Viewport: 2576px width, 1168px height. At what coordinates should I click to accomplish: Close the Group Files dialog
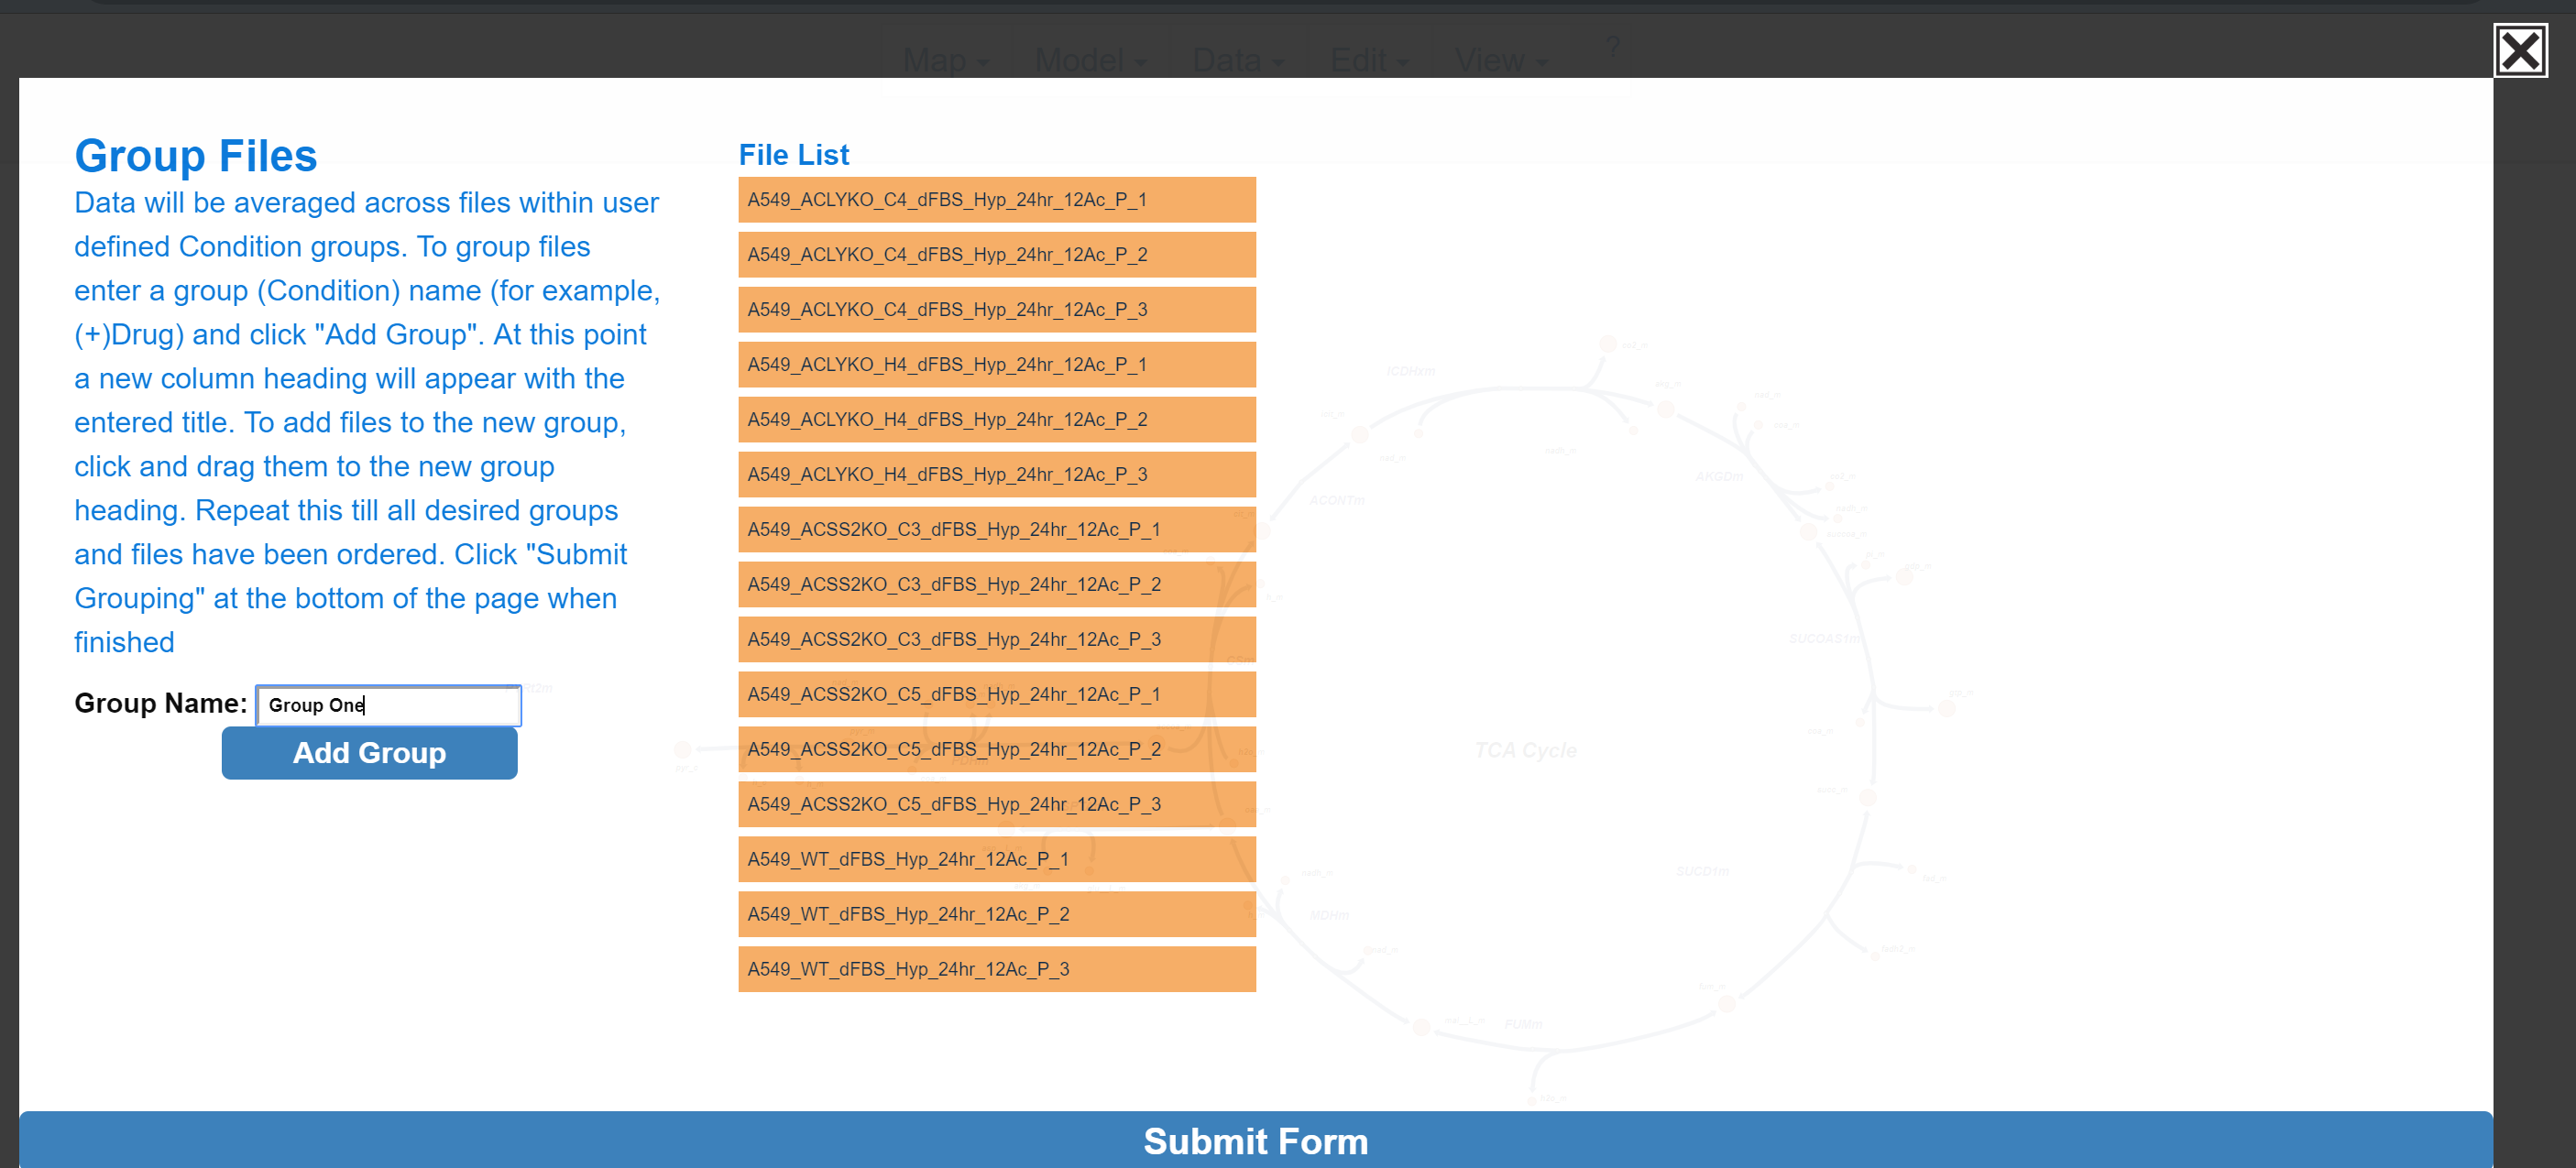click(x=2519, y=50)
